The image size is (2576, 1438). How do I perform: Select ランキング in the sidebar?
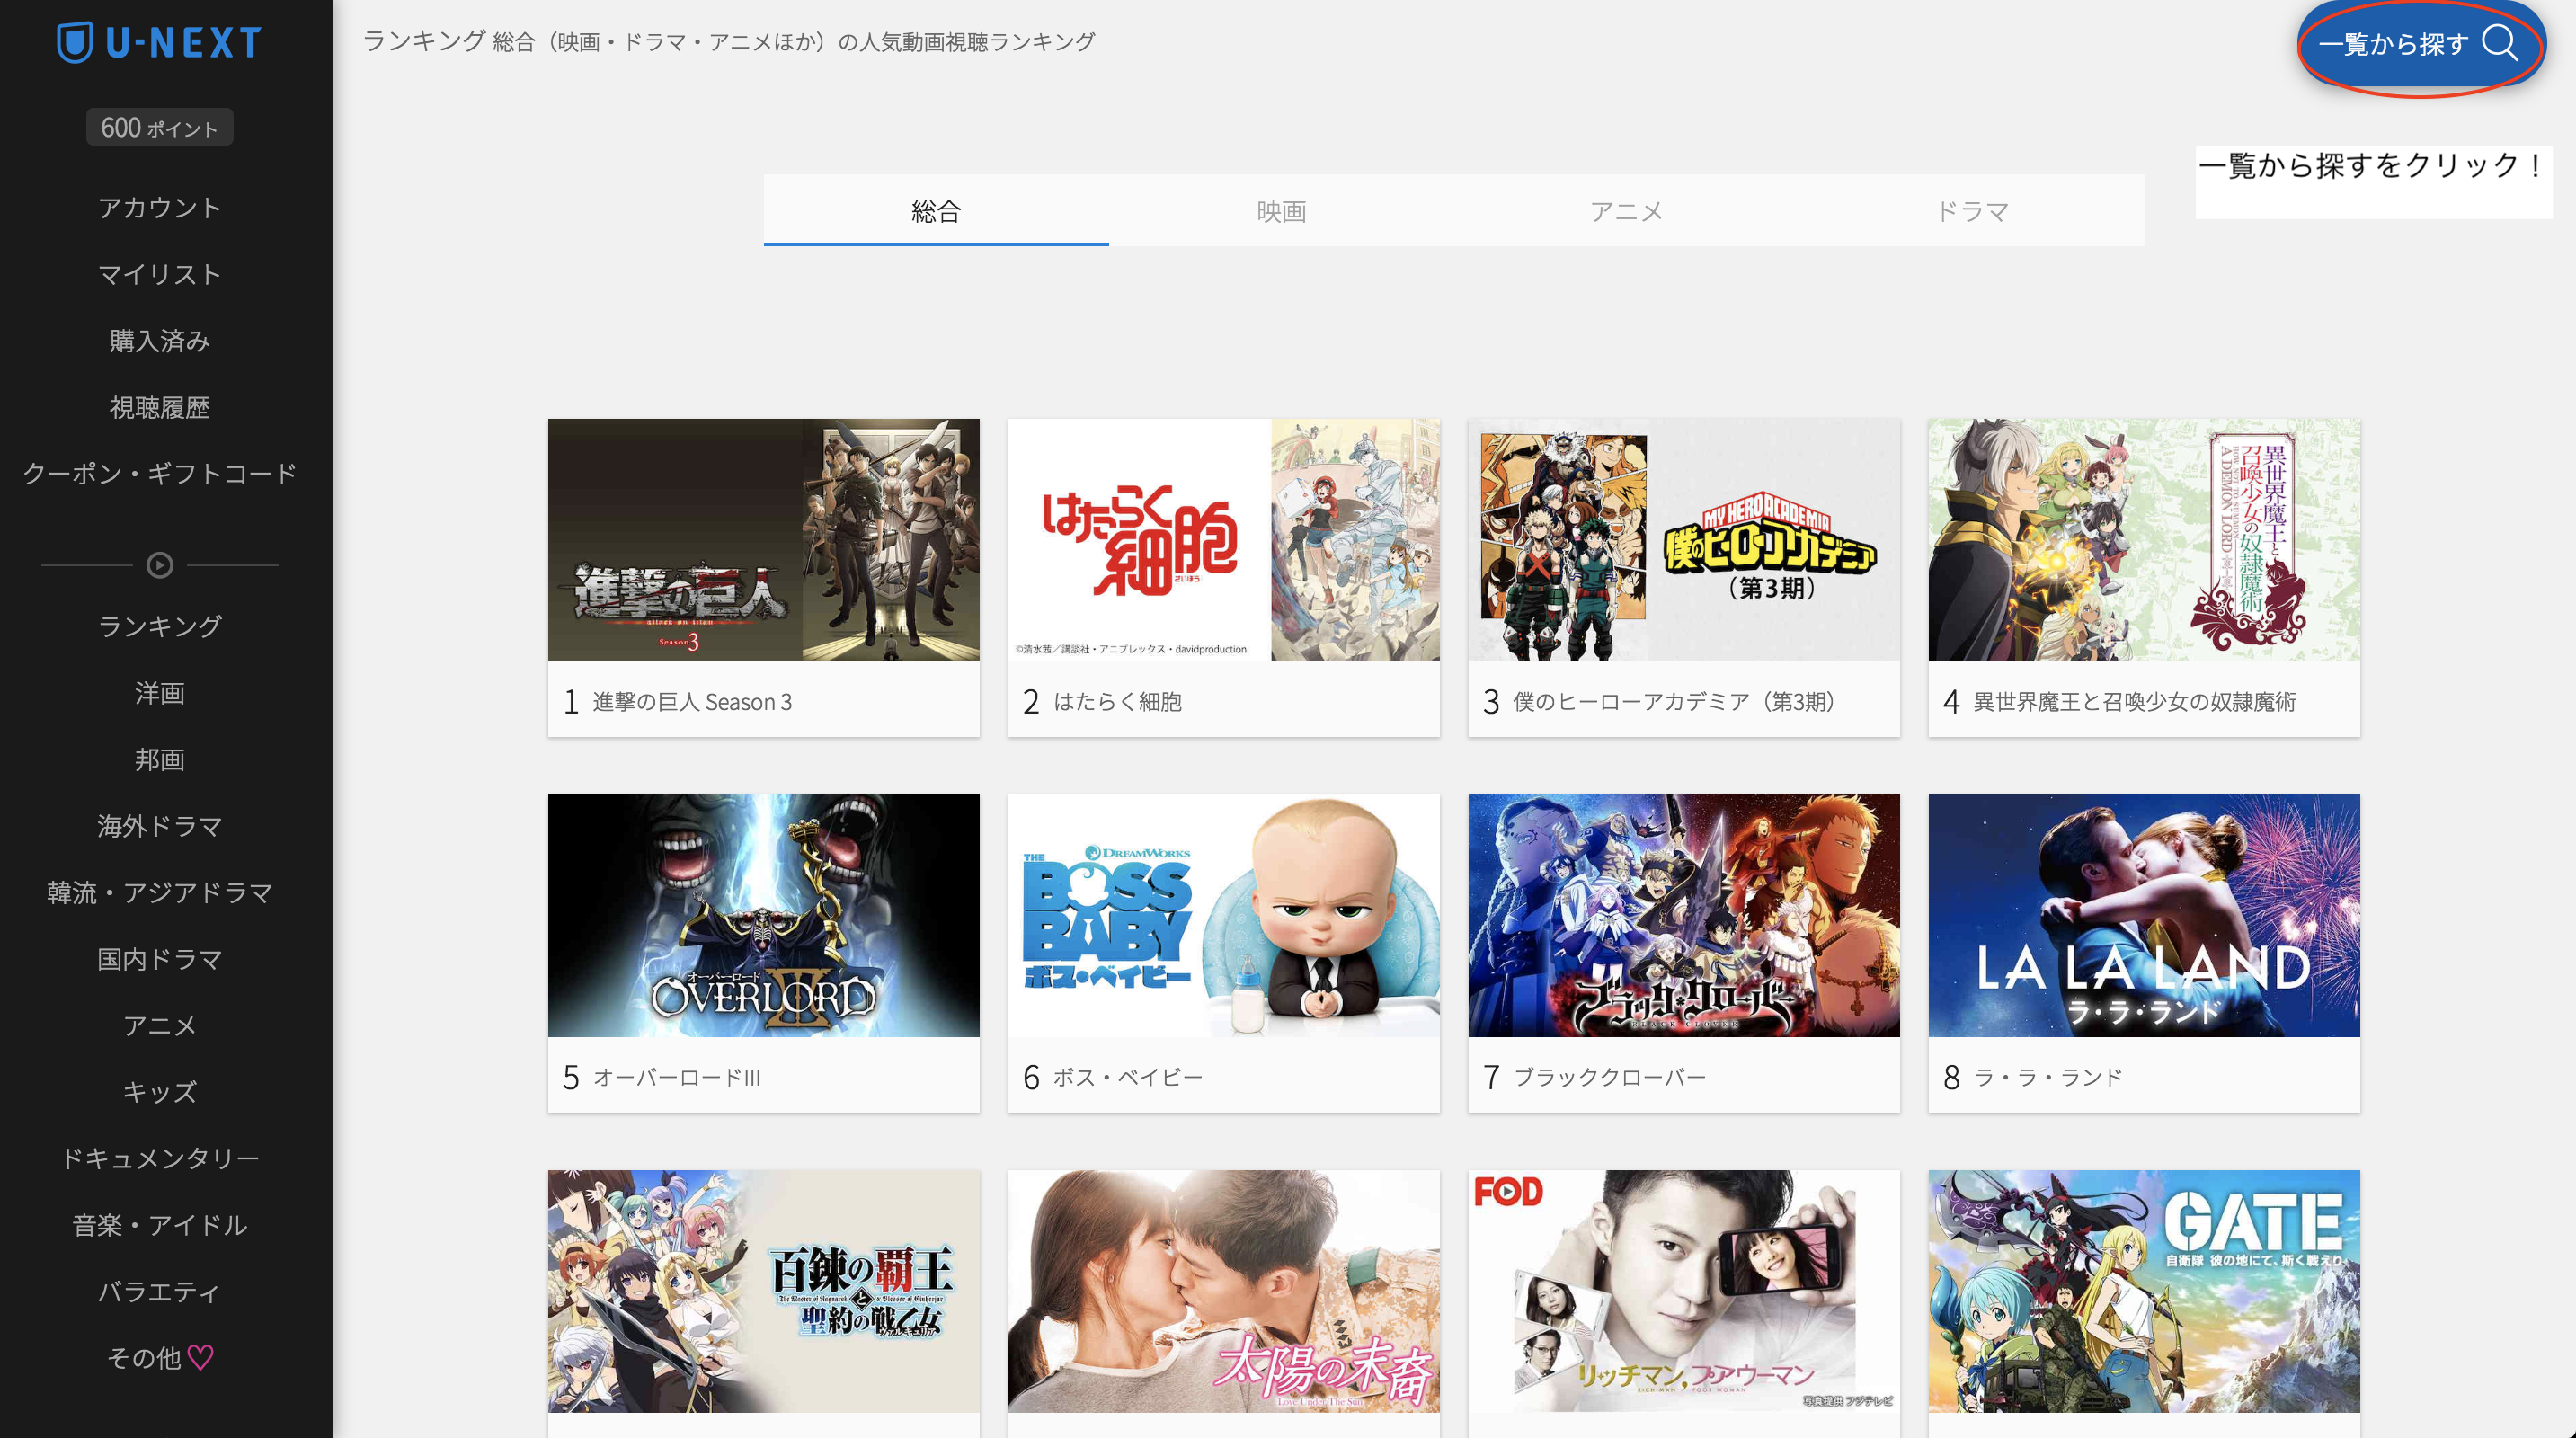tap(160, 626)
